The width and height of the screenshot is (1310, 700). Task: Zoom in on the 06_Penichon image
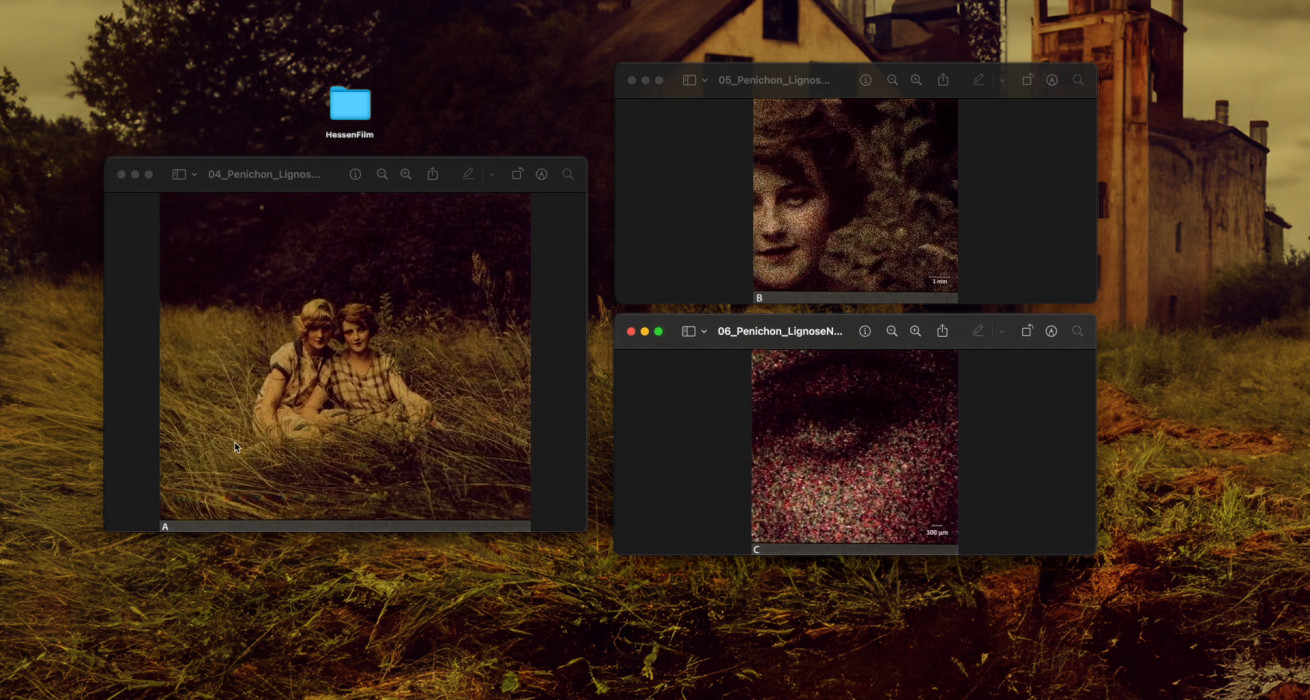point(915,331)
